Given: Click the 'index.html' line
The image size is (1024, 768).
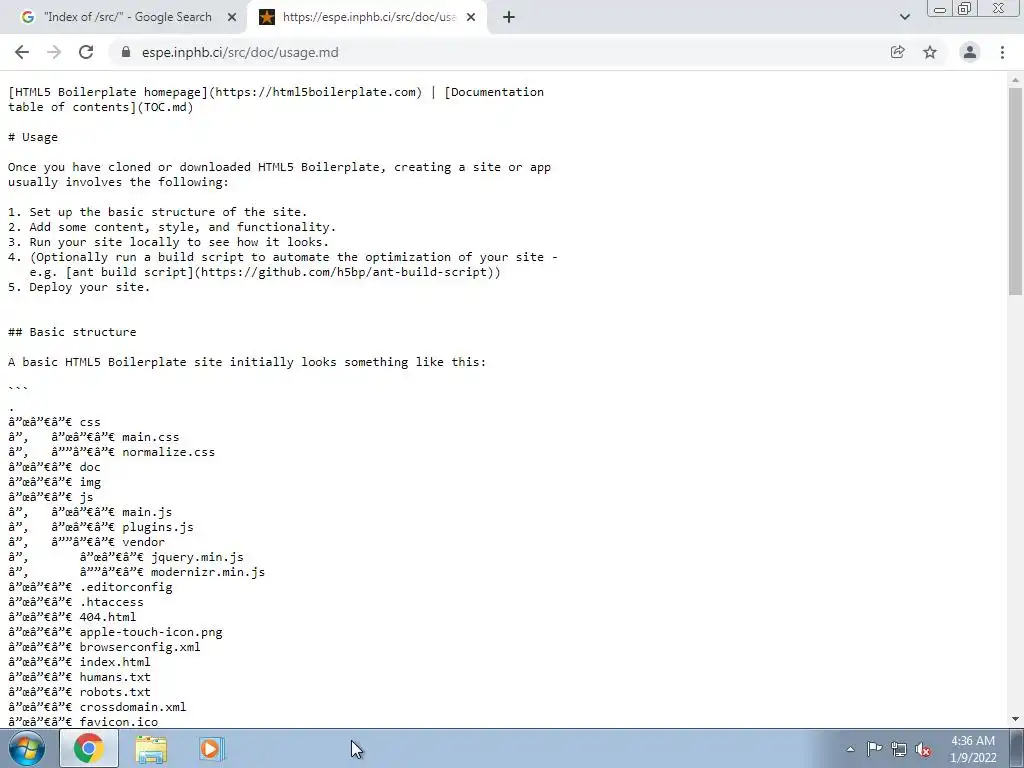Looking at the screenshot, I should [79, 662].
